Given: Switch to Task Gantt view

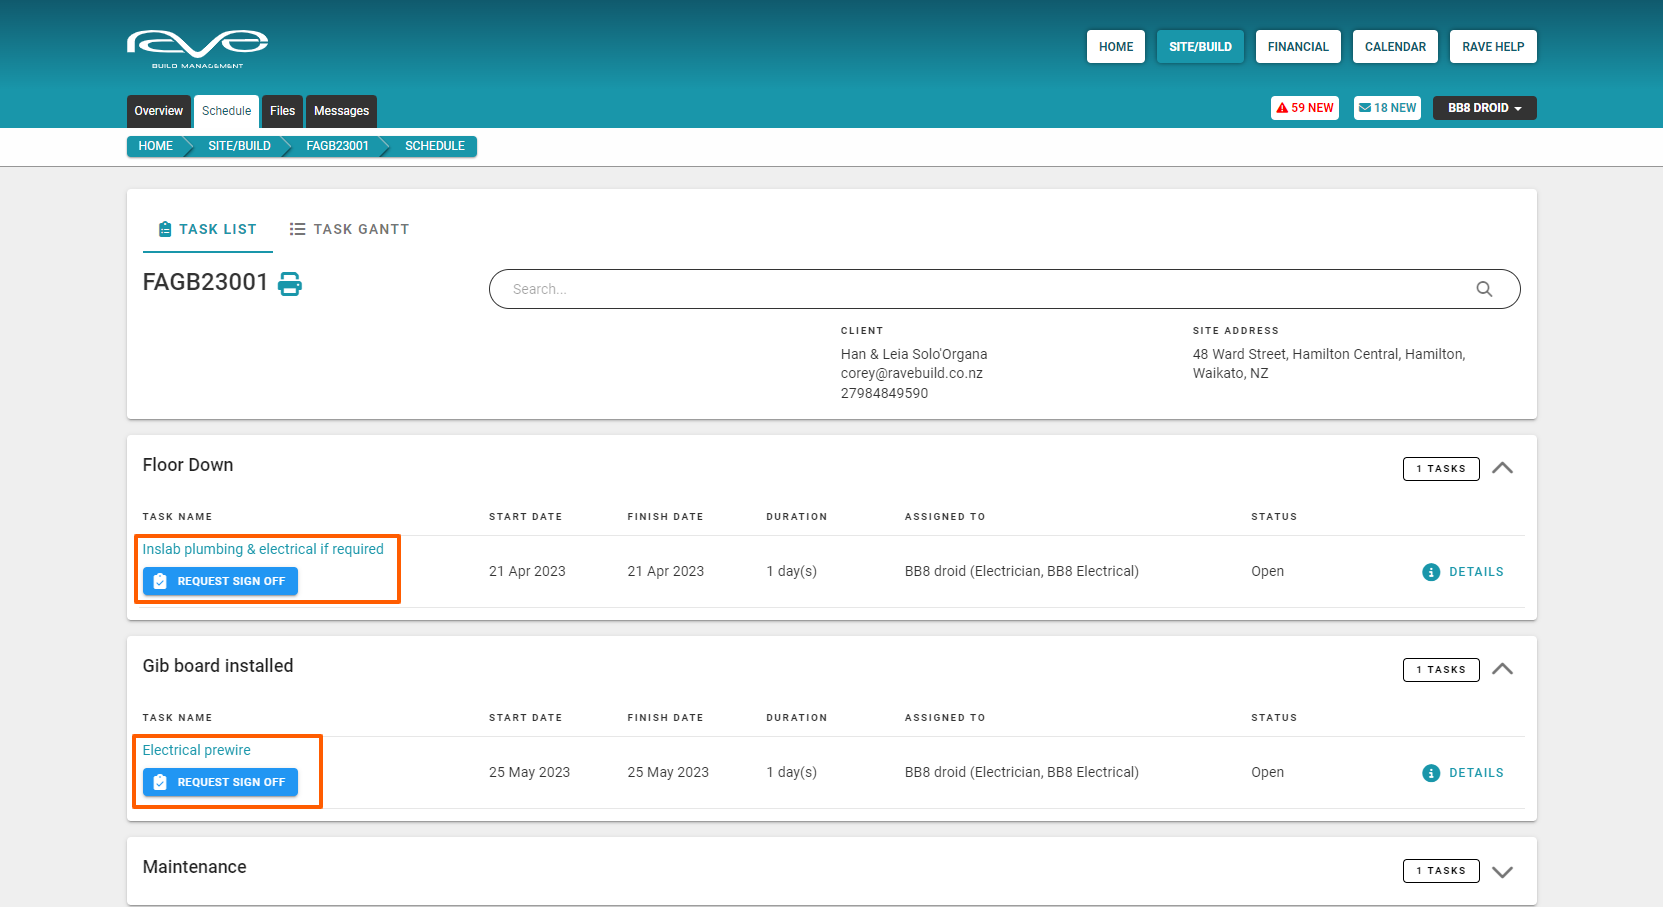Looking at the screenshot, I should tap(349, 229).
